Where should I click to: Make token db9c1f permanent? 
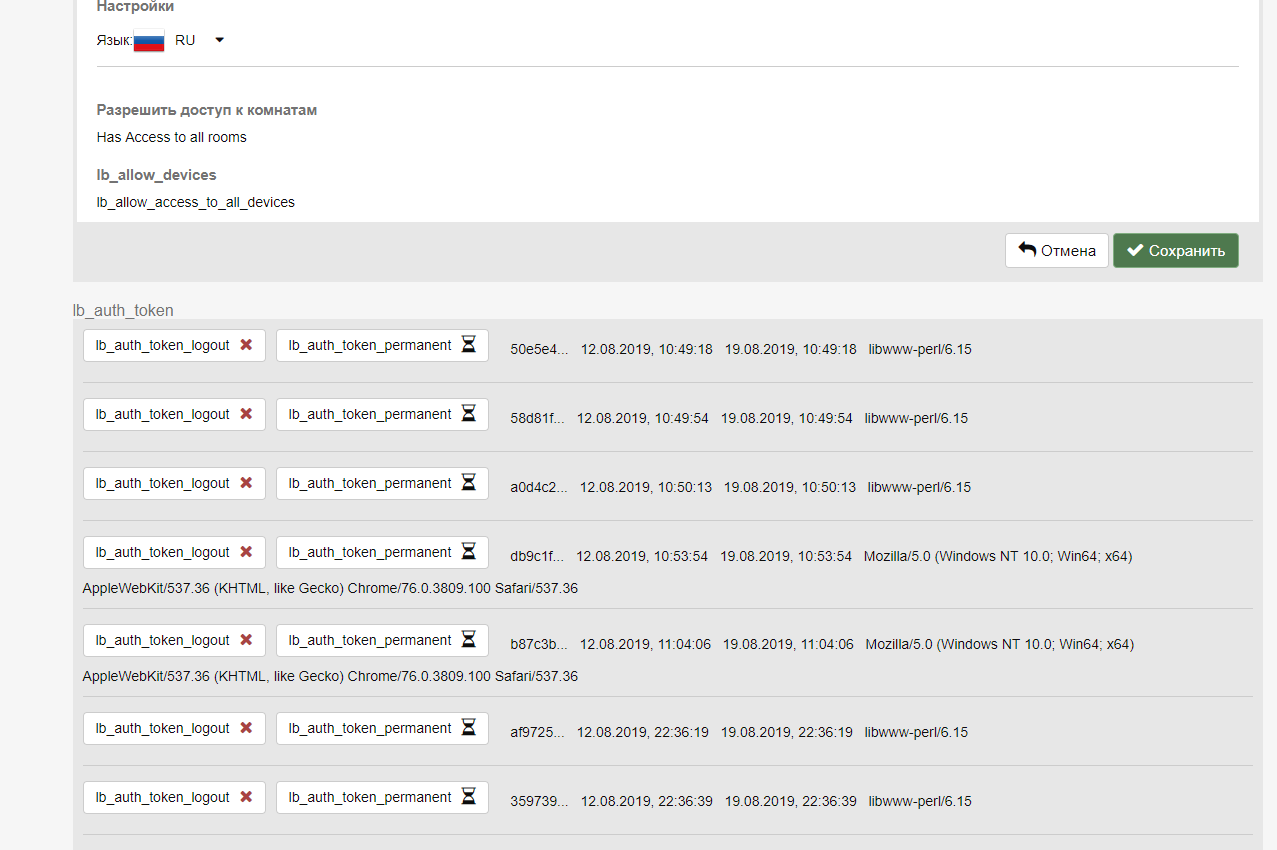pyautogui.click(x=381, y=552)
